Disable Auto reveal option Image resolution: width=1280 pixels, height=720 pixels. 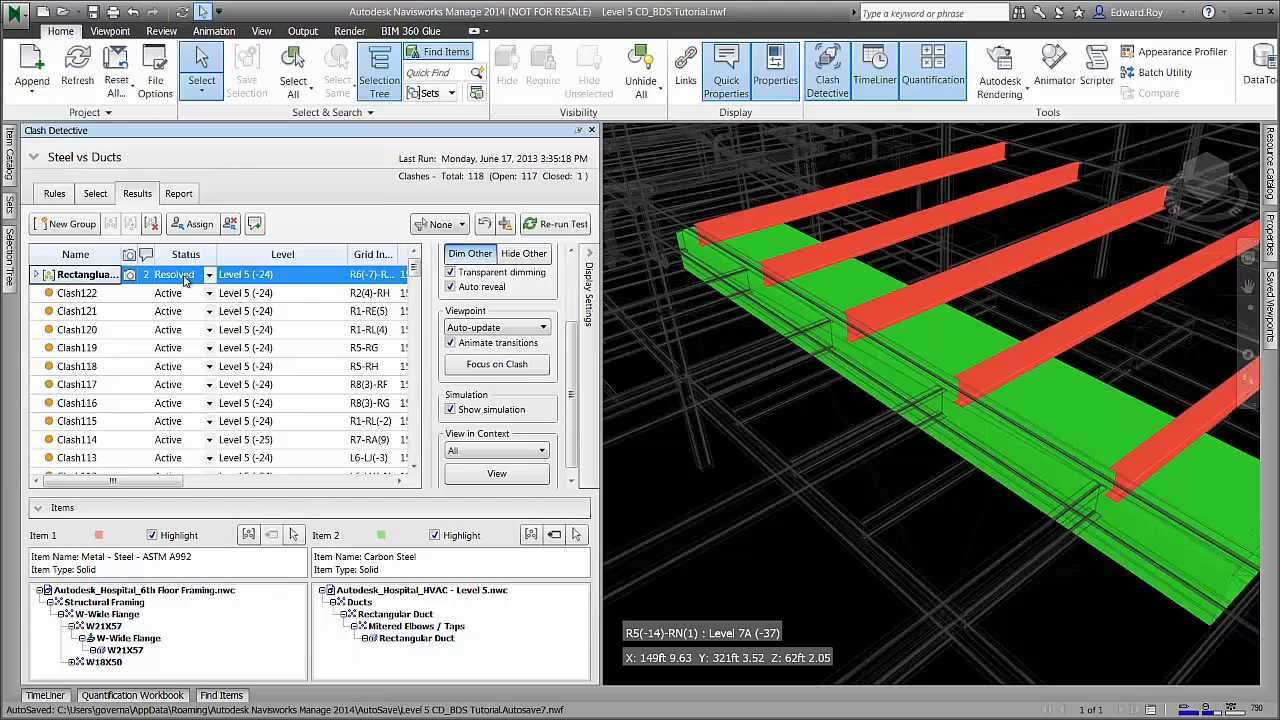[x=450, y=287]
